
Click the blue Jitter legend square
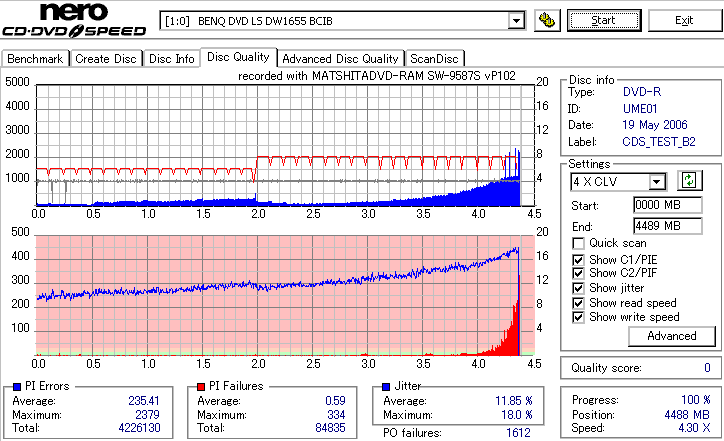[386, 387]
